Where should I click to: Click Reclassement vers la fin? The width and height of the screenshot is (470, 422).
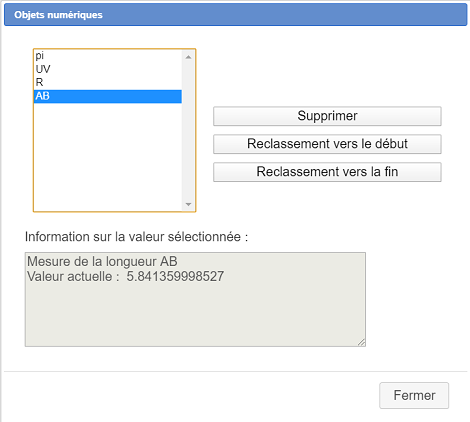point(327,172)
